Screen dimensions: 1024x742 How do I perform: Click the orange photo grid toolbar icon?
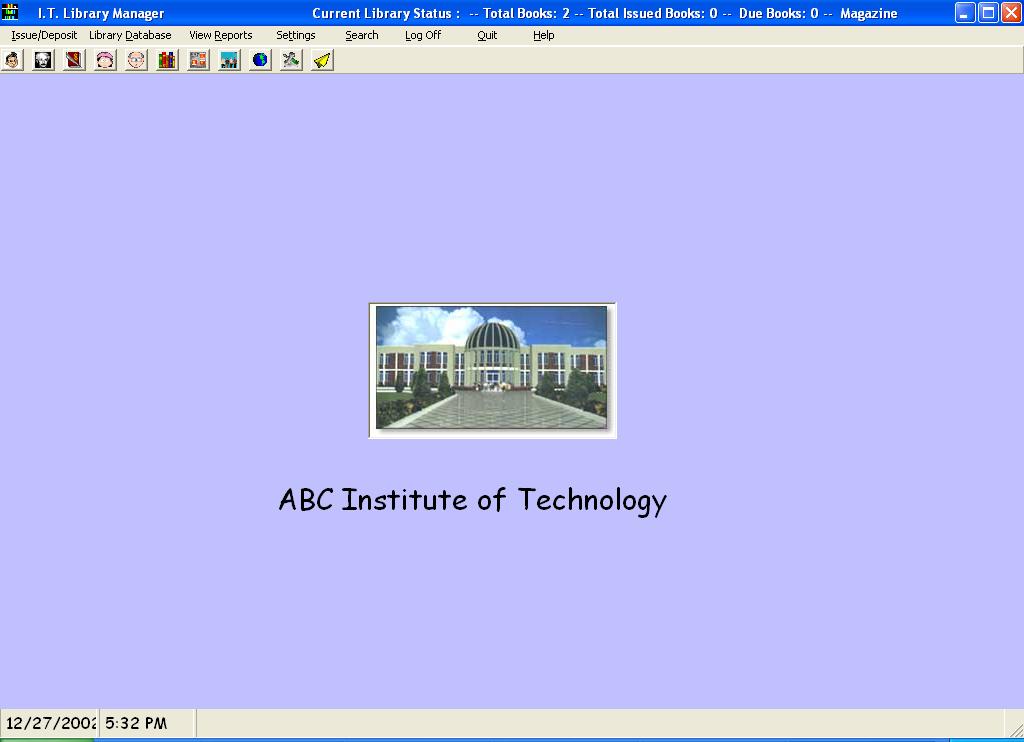(x=198, y=60)
